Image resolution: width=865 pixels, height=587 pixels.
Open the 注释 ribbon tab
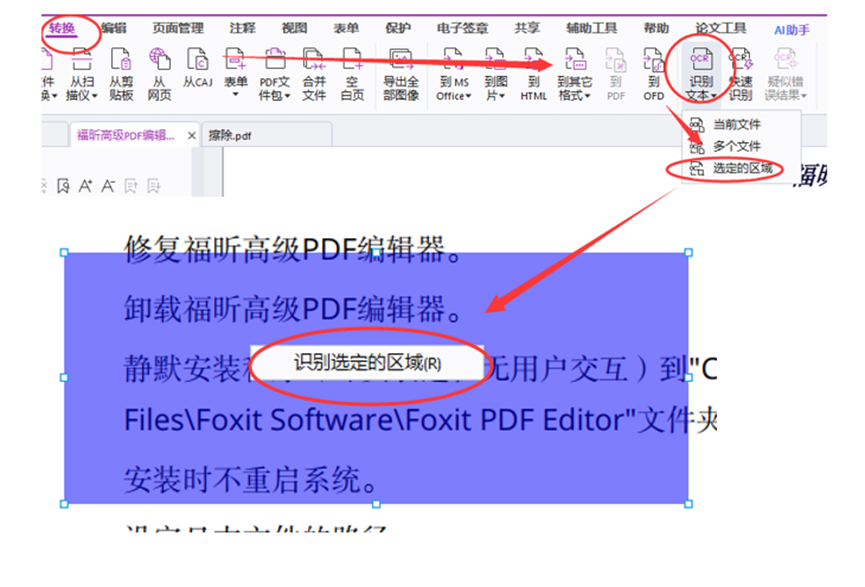coord(243,28)
